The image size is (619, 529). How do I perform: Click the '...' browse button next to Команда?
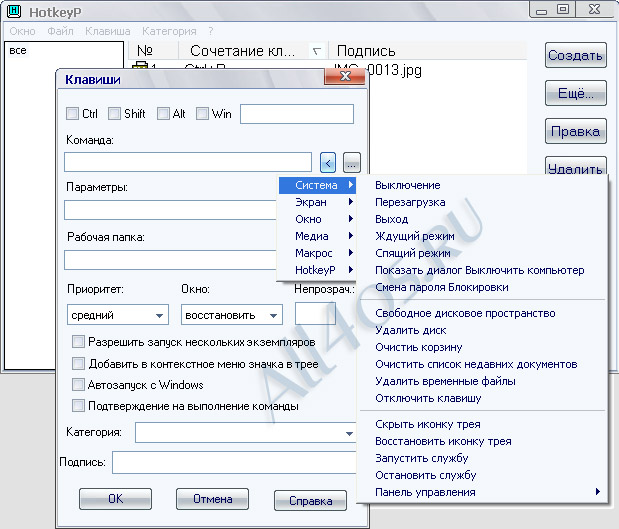[x=351, y=162]
